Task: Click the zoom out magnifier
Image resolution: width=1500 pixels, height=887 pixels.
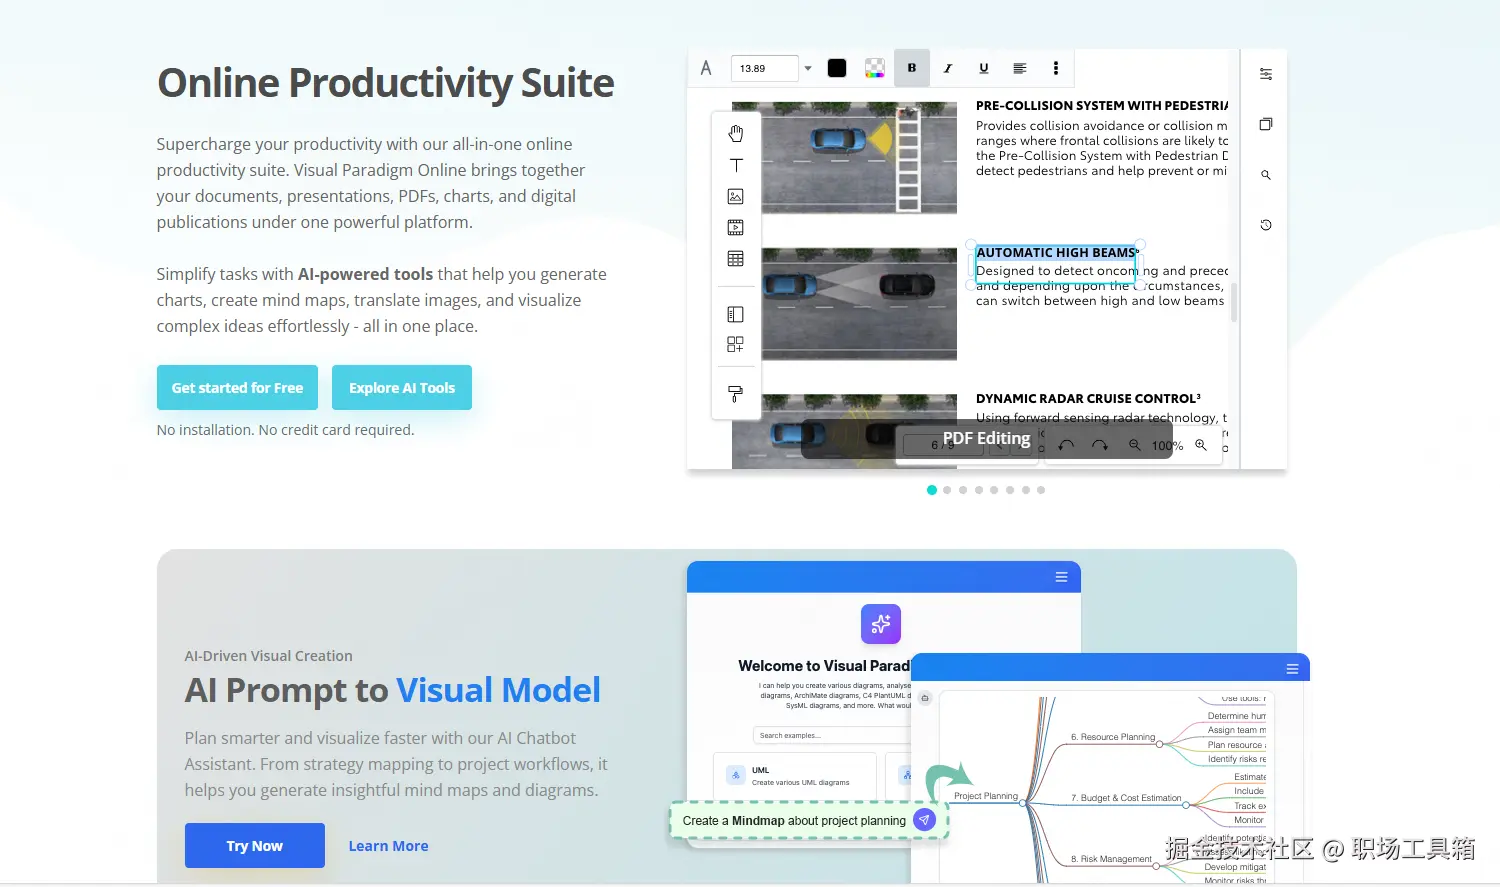Action: 1135,445
